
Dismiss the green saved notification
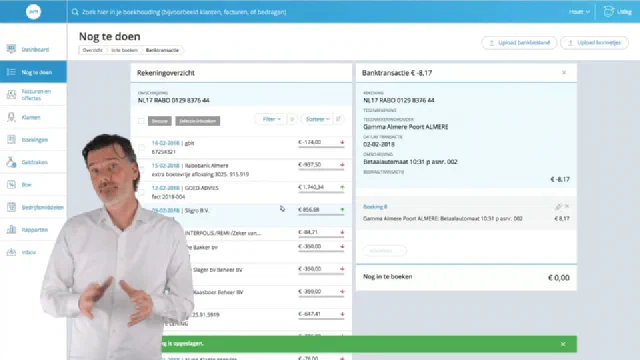pos(563,344)
